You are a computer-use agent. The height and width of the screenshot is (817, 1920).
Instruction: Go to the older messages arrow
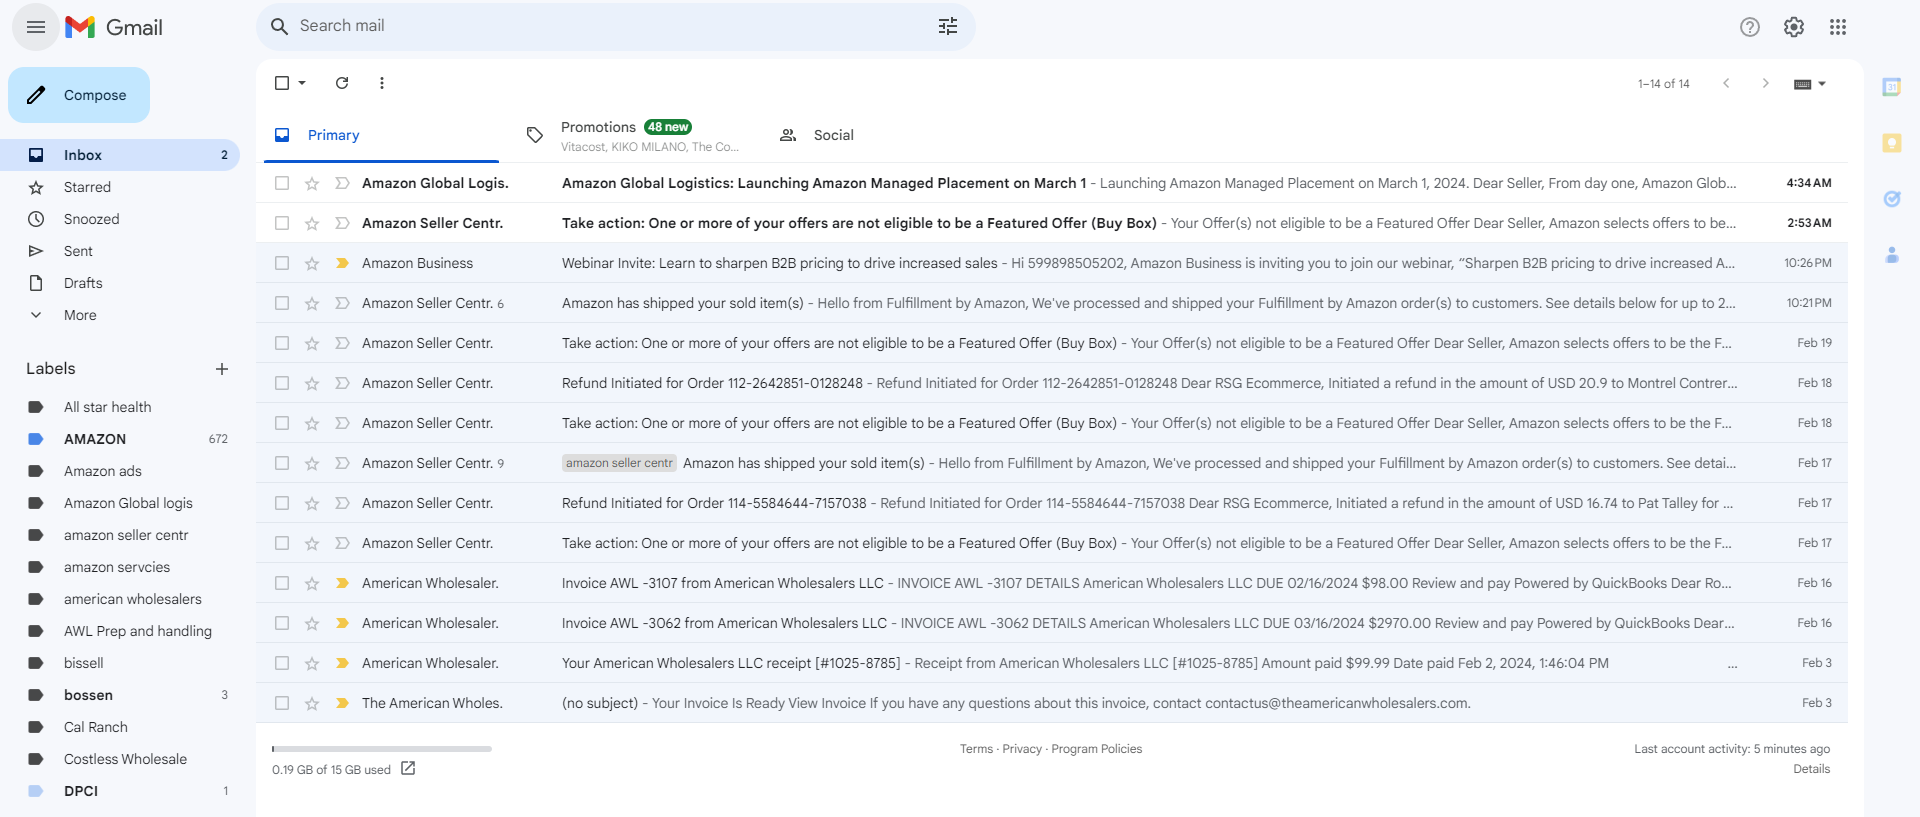point(1766,83)
